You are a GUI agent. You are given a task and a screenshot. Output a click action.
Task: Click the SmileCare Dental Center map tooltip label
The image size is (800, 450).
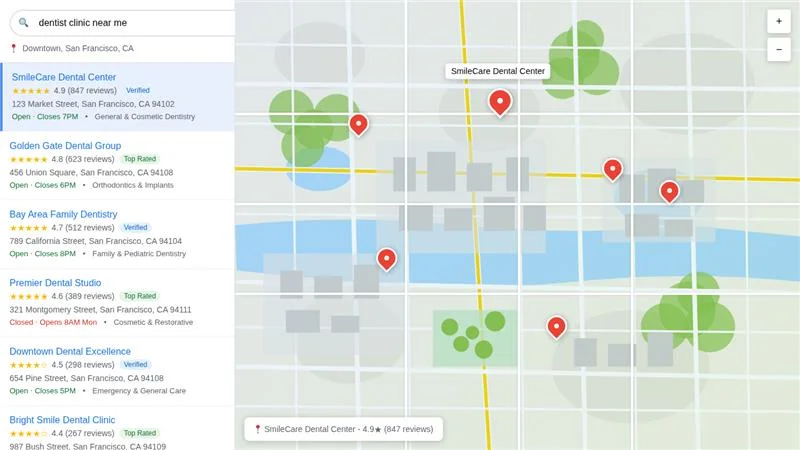tap(498, 71)
